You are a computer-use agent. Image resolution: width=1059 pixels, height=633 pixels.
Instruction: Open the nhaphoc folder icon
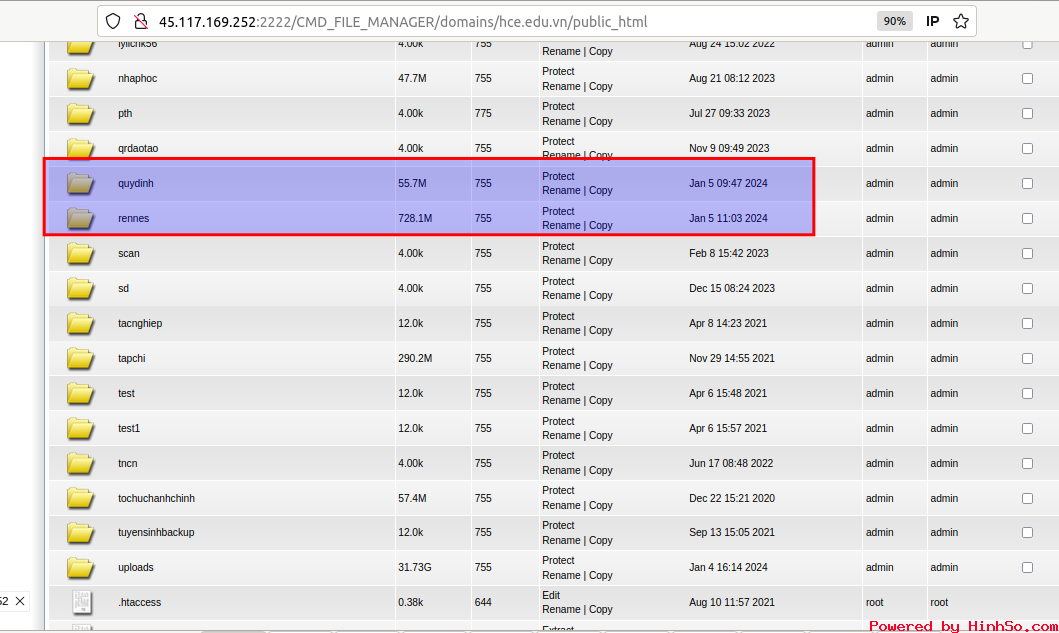(x=80, y=78)
